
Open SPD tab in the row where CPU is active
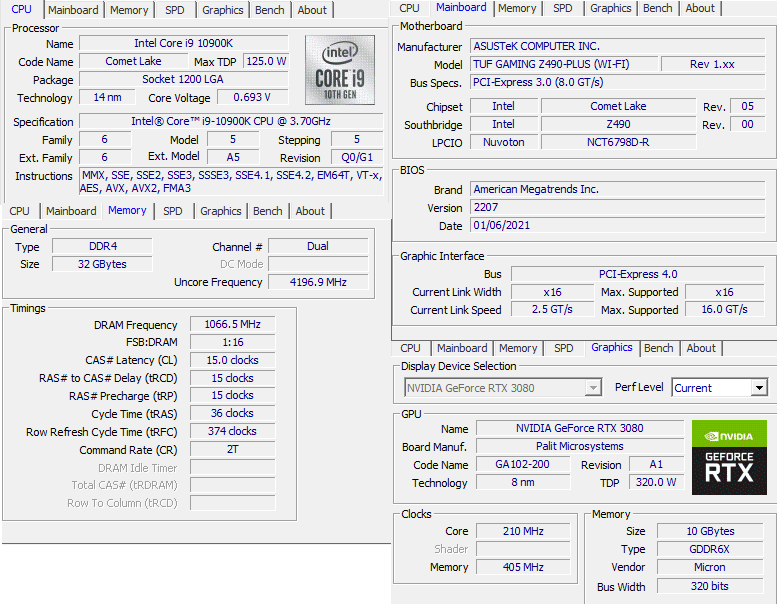click(174, 10)
